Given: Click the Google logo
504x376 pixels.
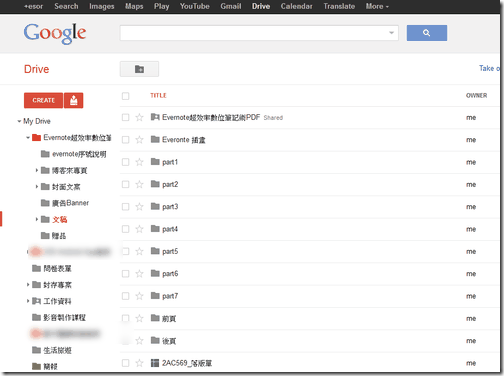Looking at the screenshot, I should (55, 33).
